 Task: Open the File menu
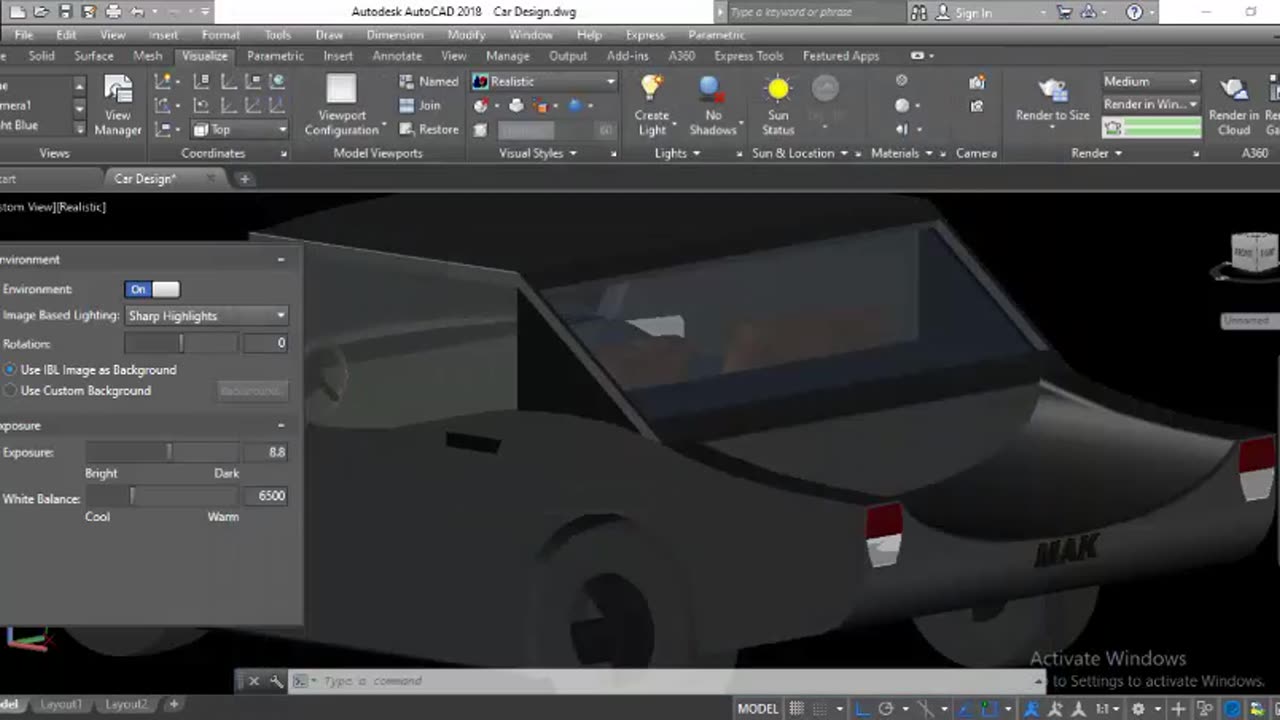(23, 35)
